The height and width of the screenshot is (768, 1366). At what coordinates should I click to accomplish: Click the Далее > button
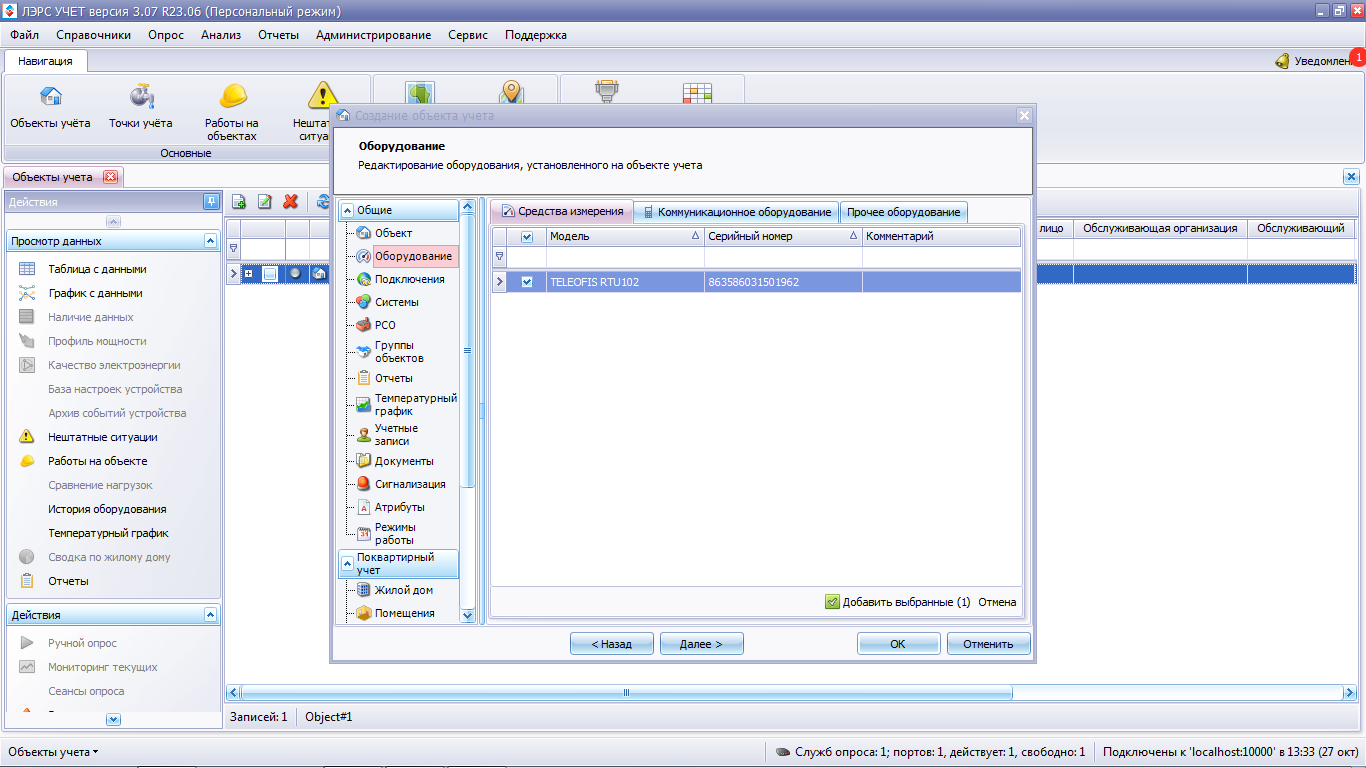pyautogui.click(x=701, y=644)
